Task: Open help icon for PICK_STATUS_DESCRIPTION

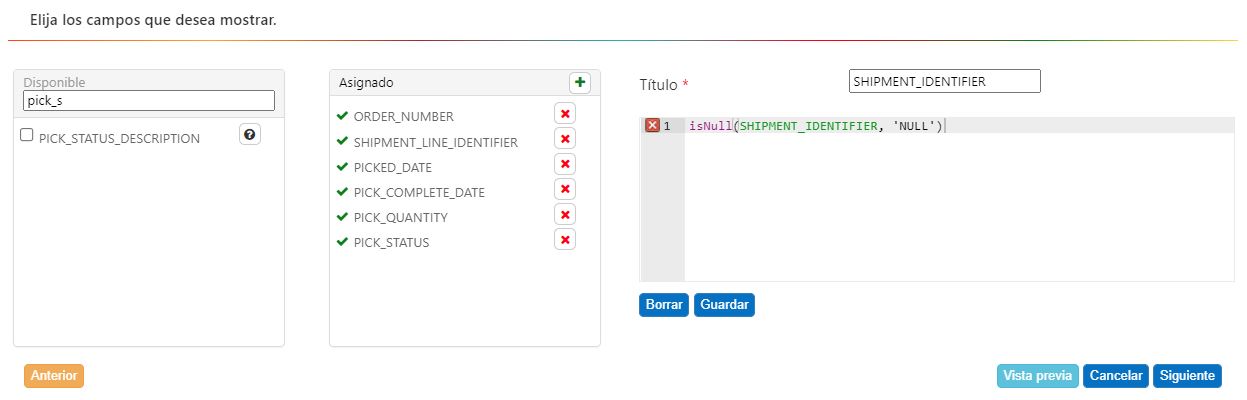Action: click(250, 135)
